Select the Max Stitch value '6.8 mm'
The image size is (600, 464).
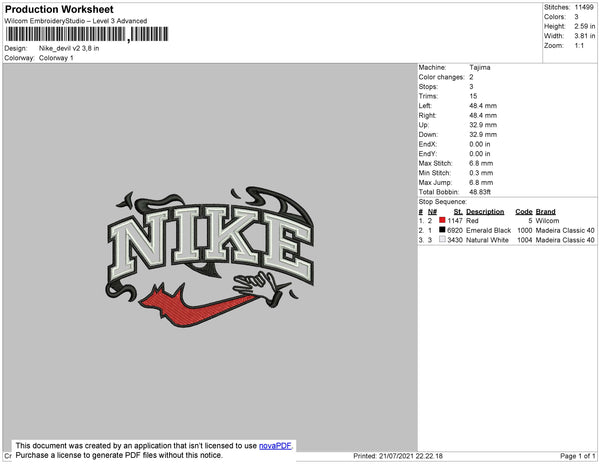[481, 163]
